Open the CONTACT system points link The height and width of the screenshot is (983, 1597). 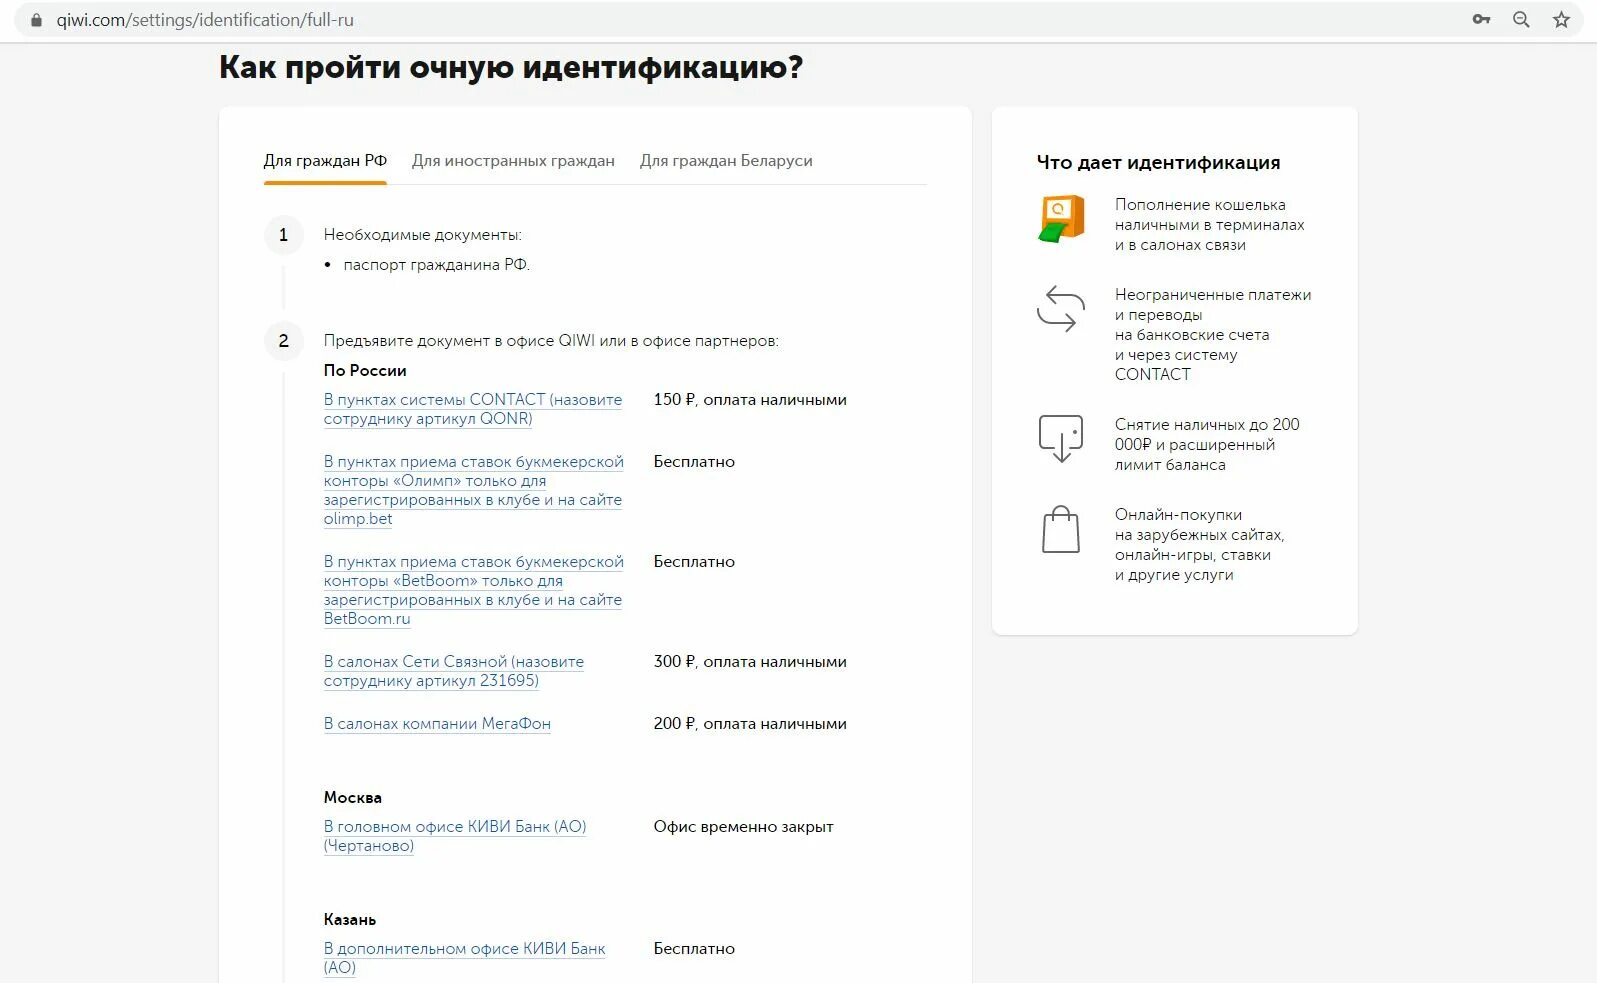point(473,409)
